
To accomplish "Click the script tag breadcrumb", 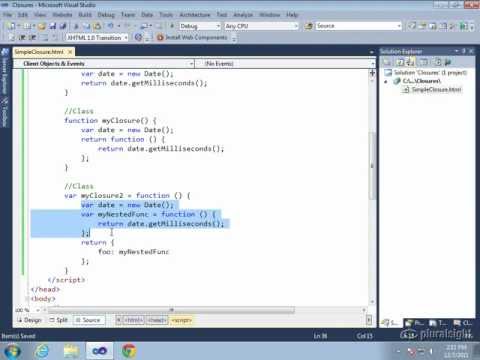I will pyautogui.click(x=182, y=320).
